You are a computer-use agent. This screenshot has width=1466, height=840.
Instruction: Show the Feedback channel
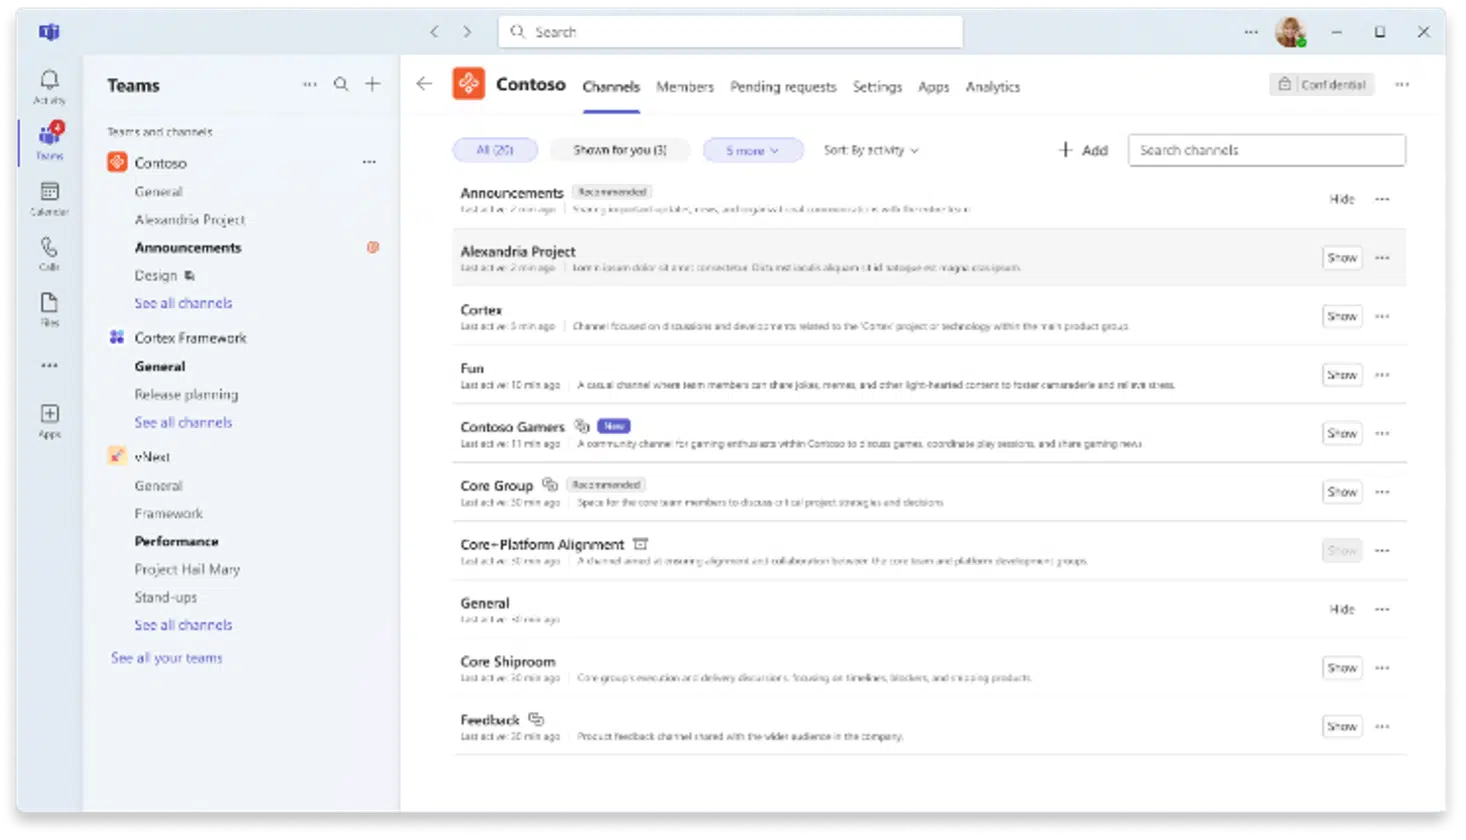tap(1342, 727)
